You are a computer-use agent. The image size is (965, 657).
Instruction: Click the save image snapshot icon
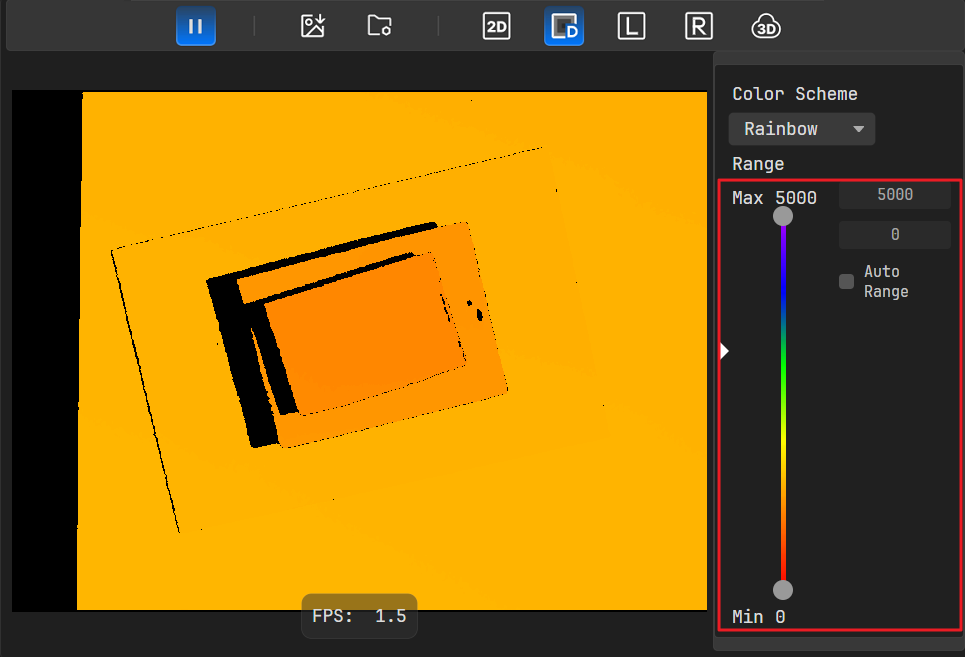(x=313, y=26)
